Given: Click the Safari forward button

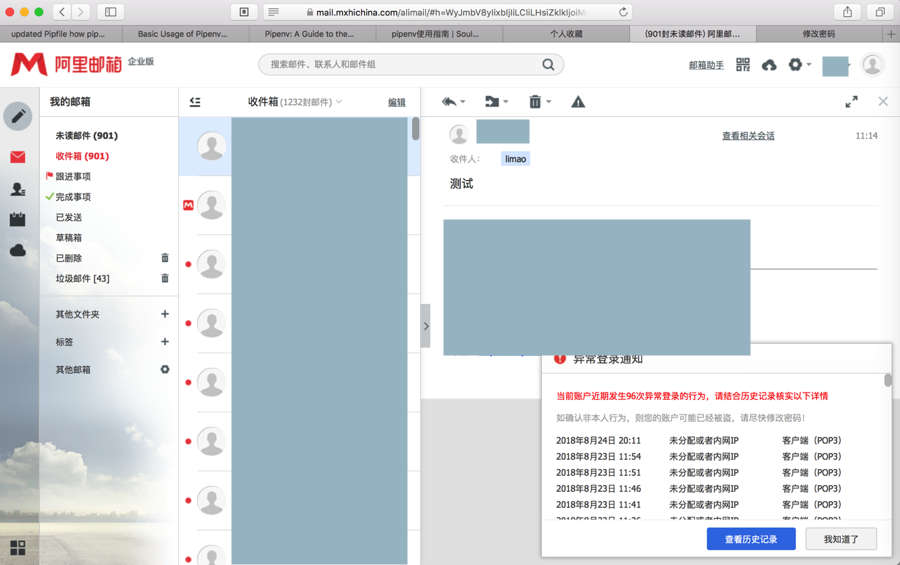Looking at the screenshot, I should tap(81, 11).
